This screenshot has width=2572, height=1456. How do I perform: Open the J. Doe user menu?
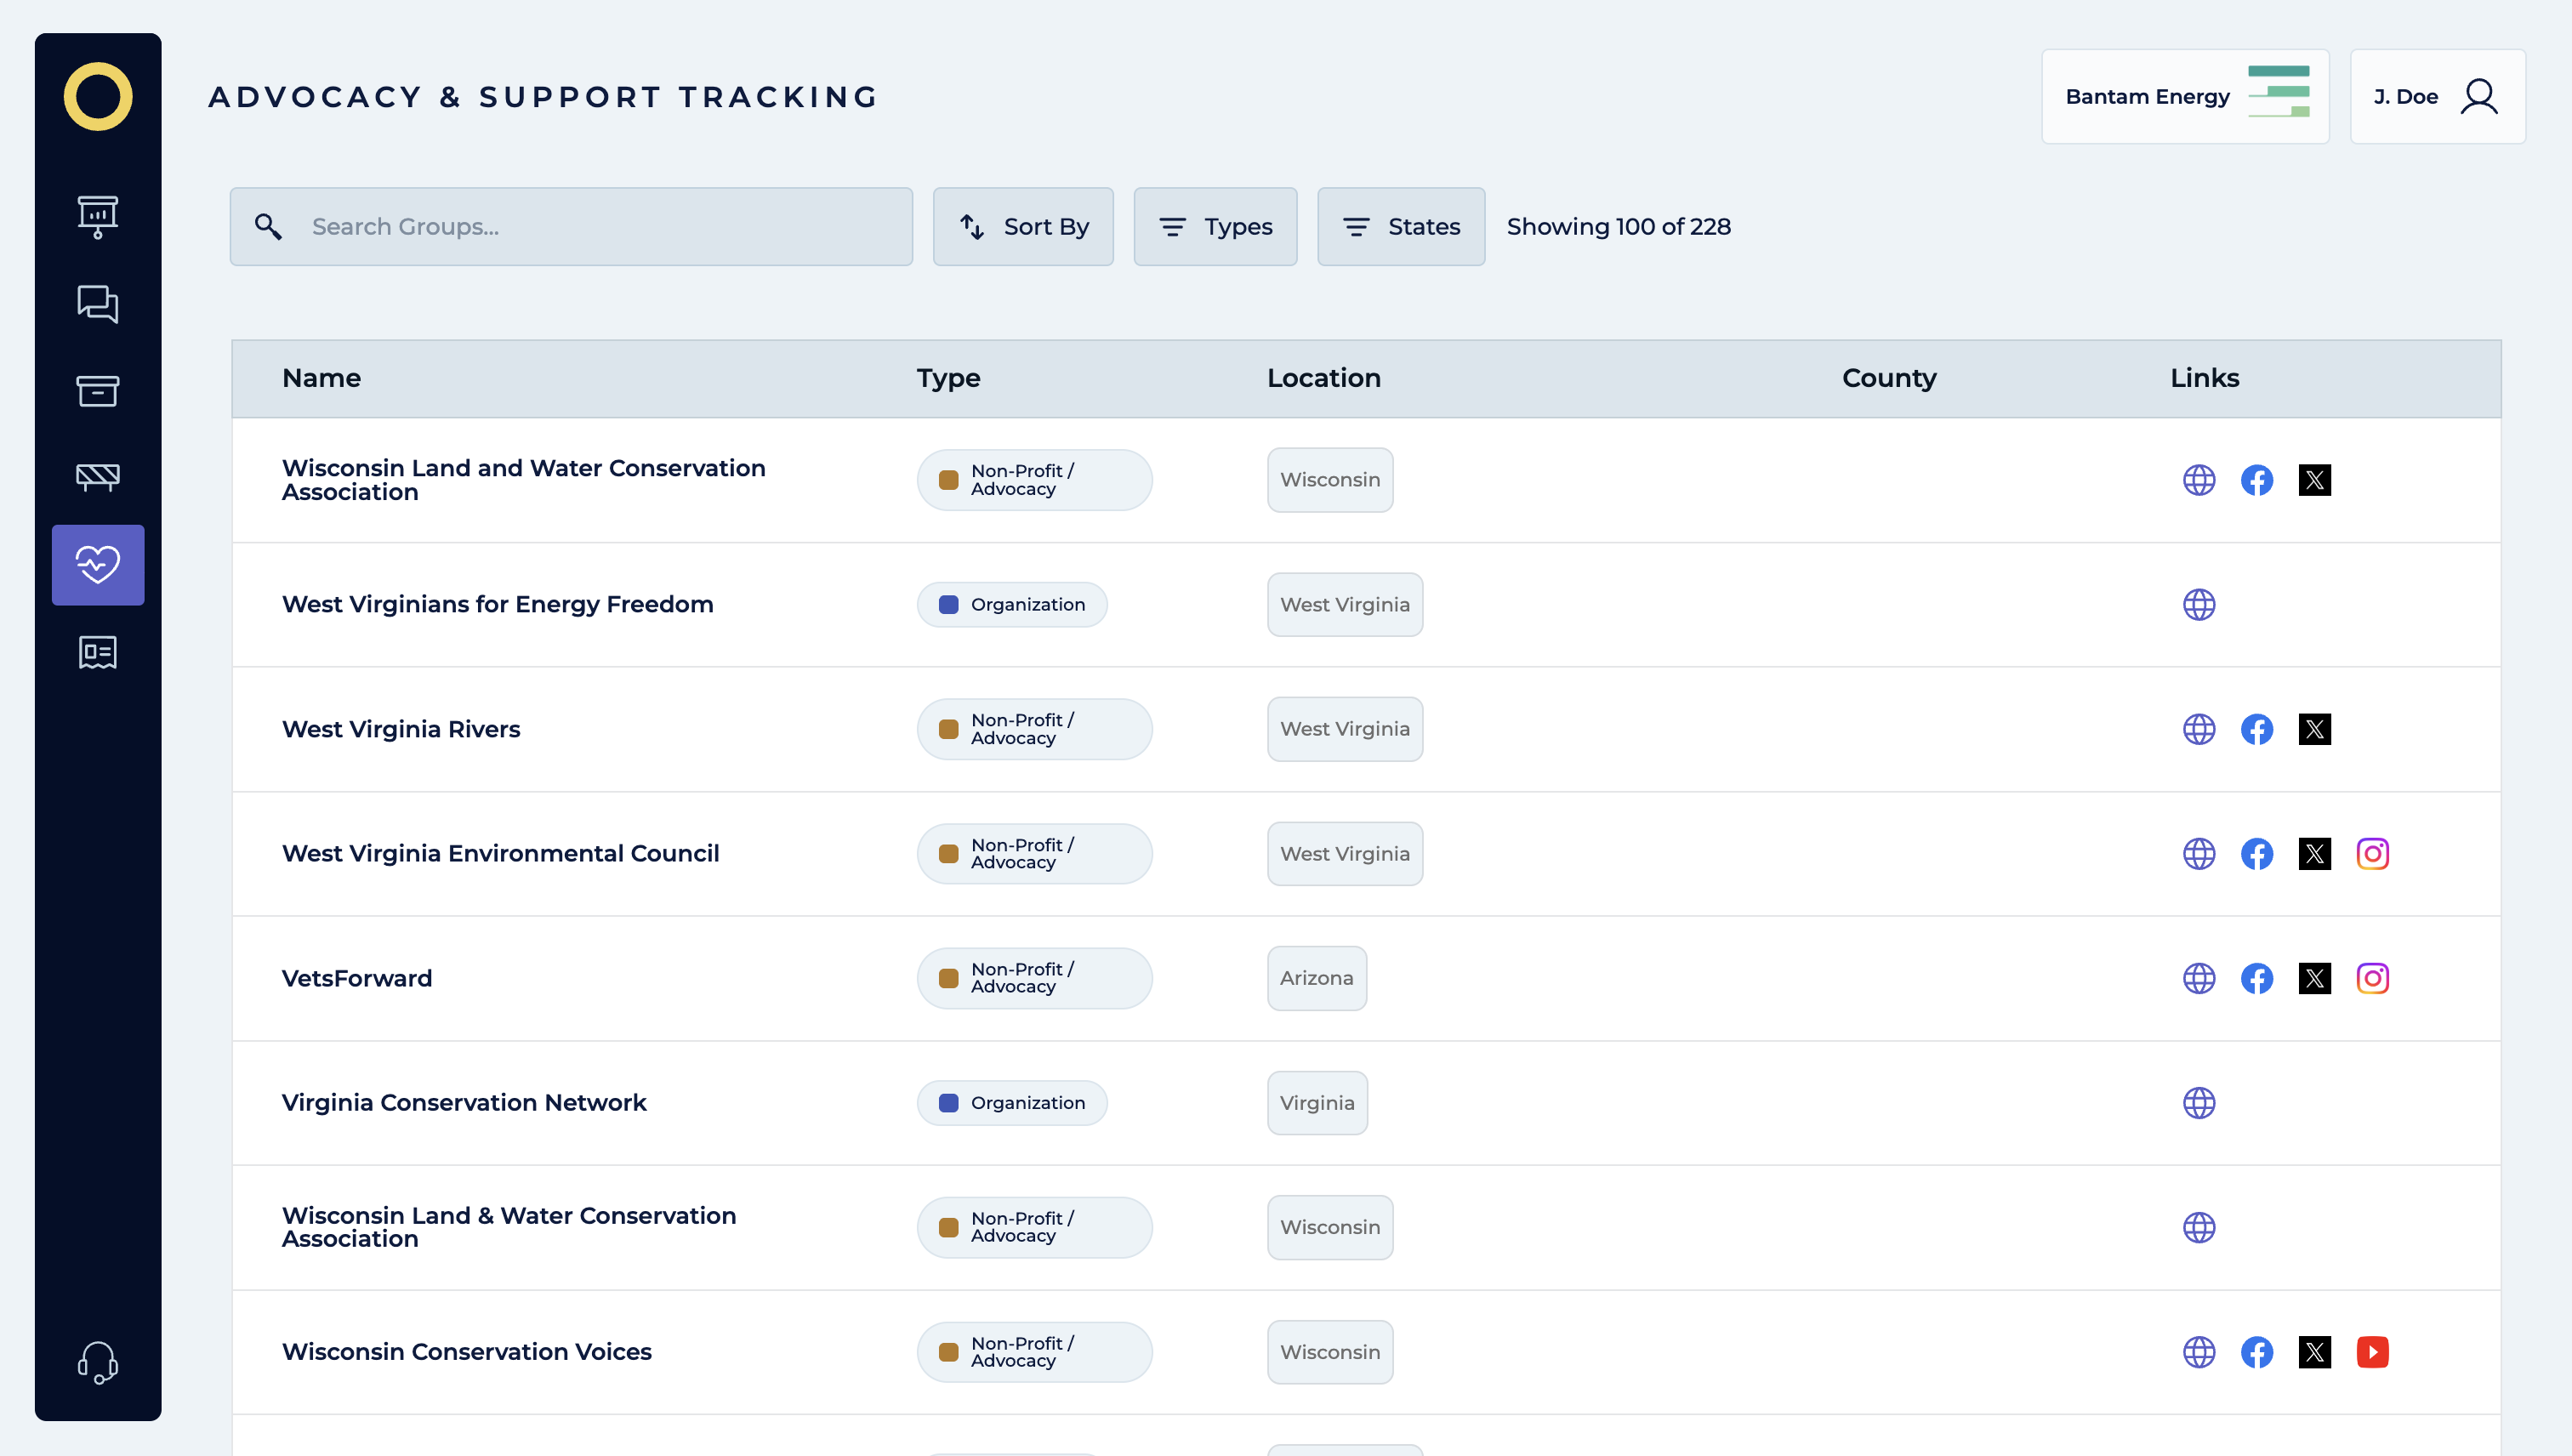[x=2437, y=97]
